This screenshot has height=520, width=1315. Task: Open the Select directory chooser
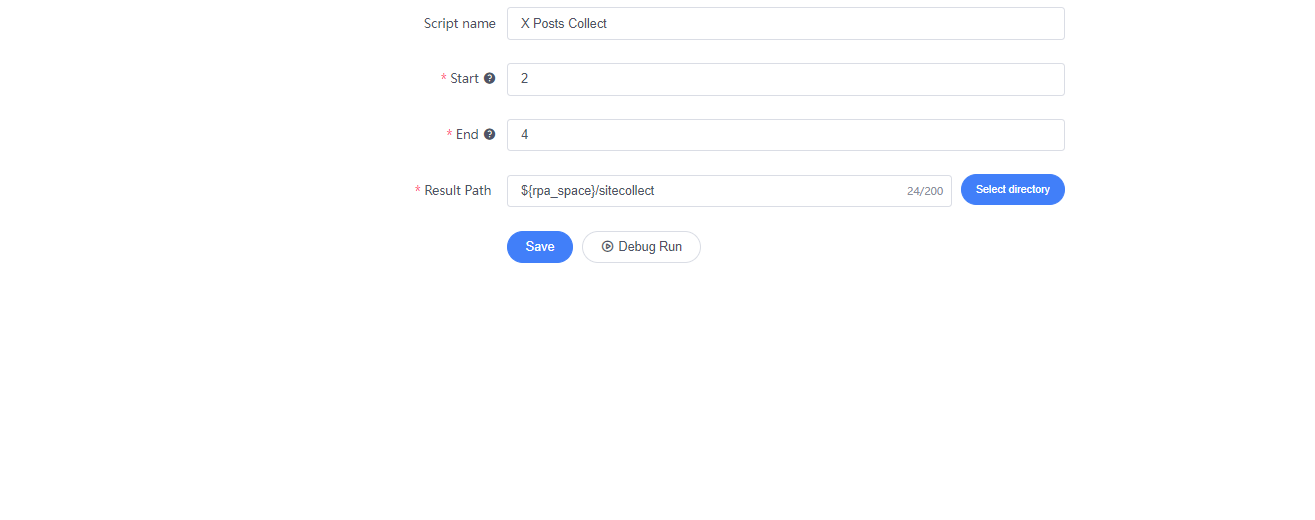[1013, 190]
